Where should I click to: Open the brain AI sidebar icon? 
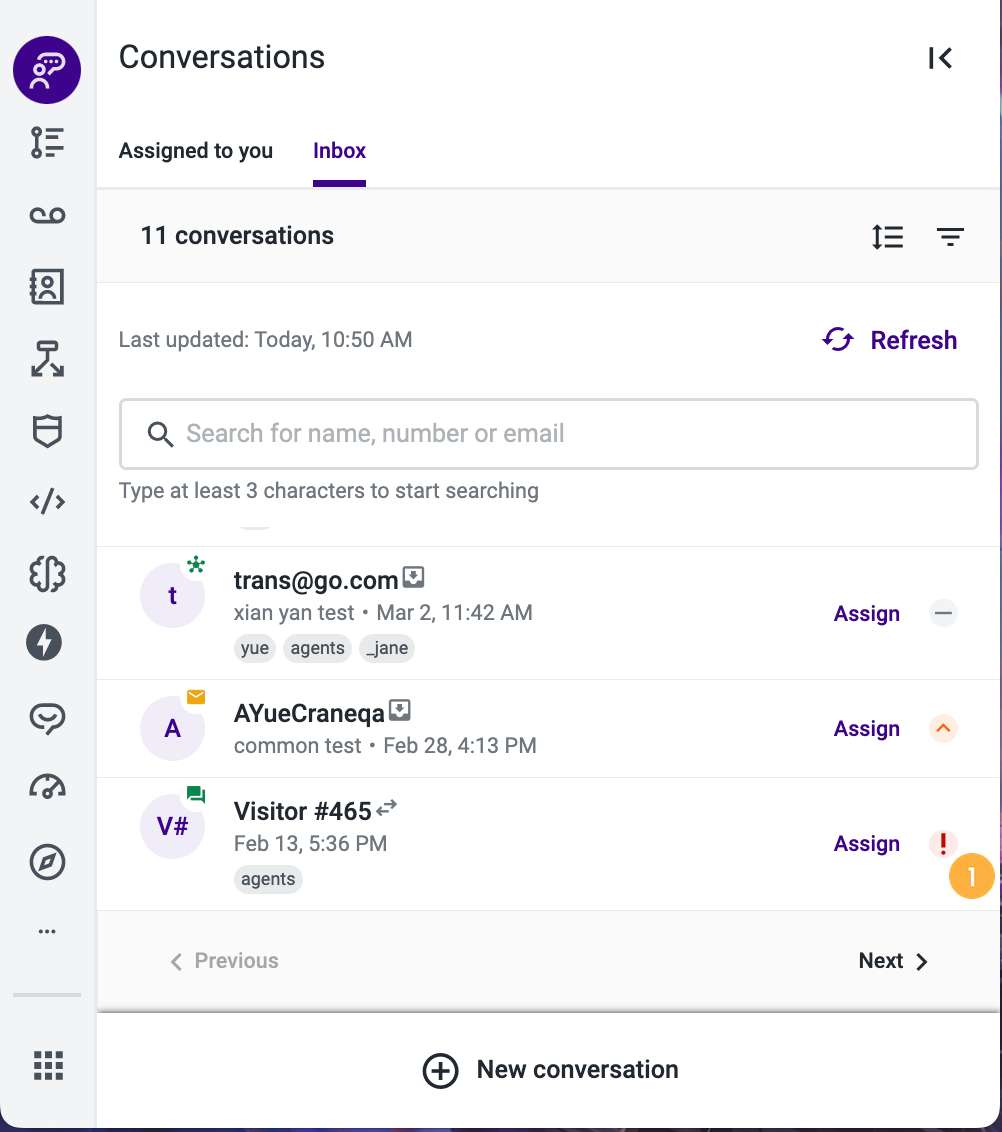tap(47, 574)
